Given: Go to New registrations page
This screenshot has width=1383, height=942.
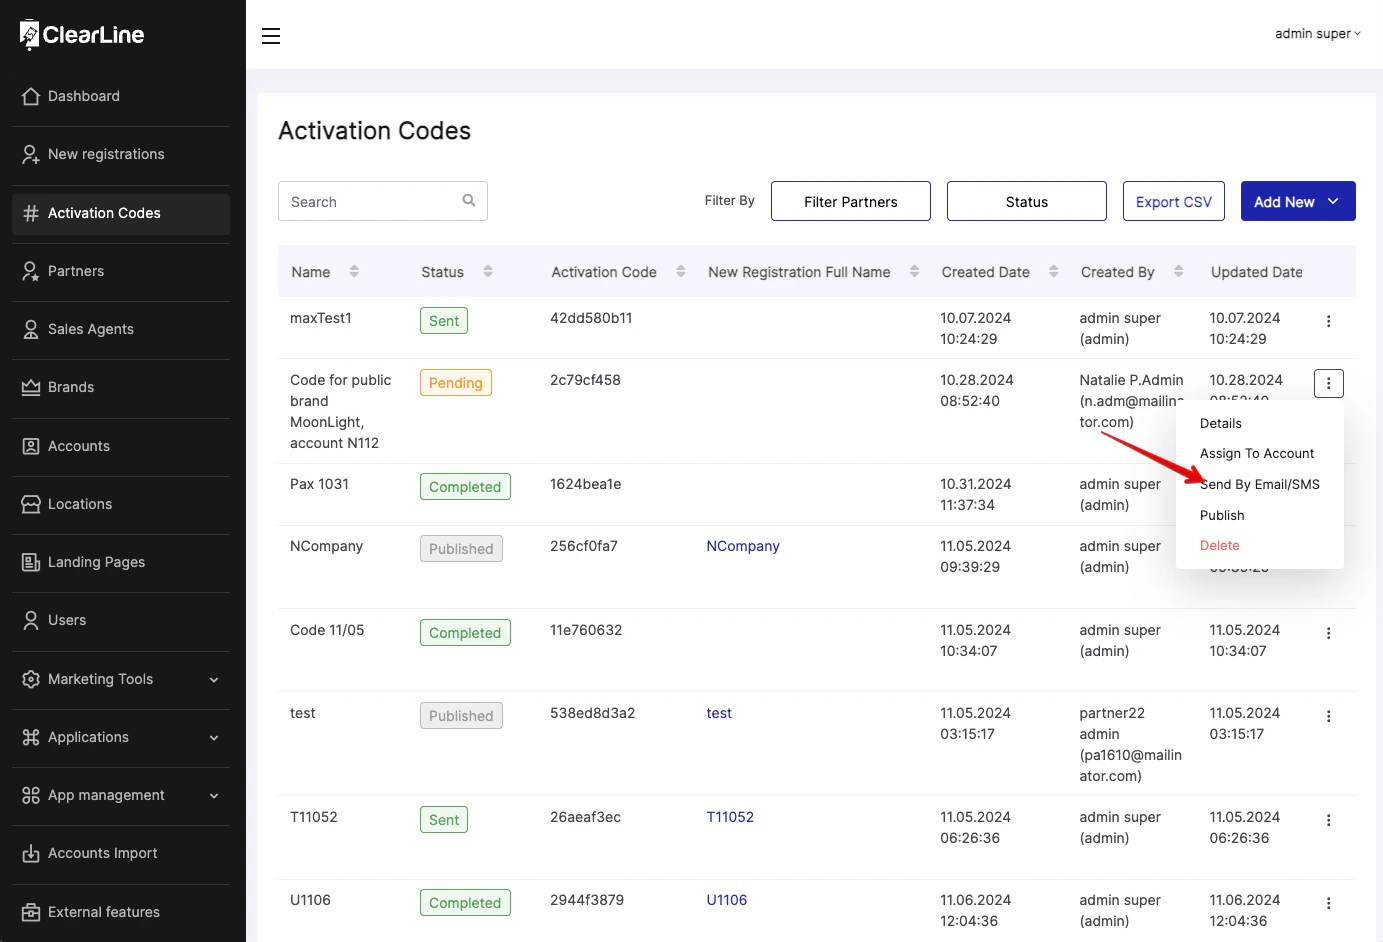Looking at the screenshot, I should pos(121,154).
